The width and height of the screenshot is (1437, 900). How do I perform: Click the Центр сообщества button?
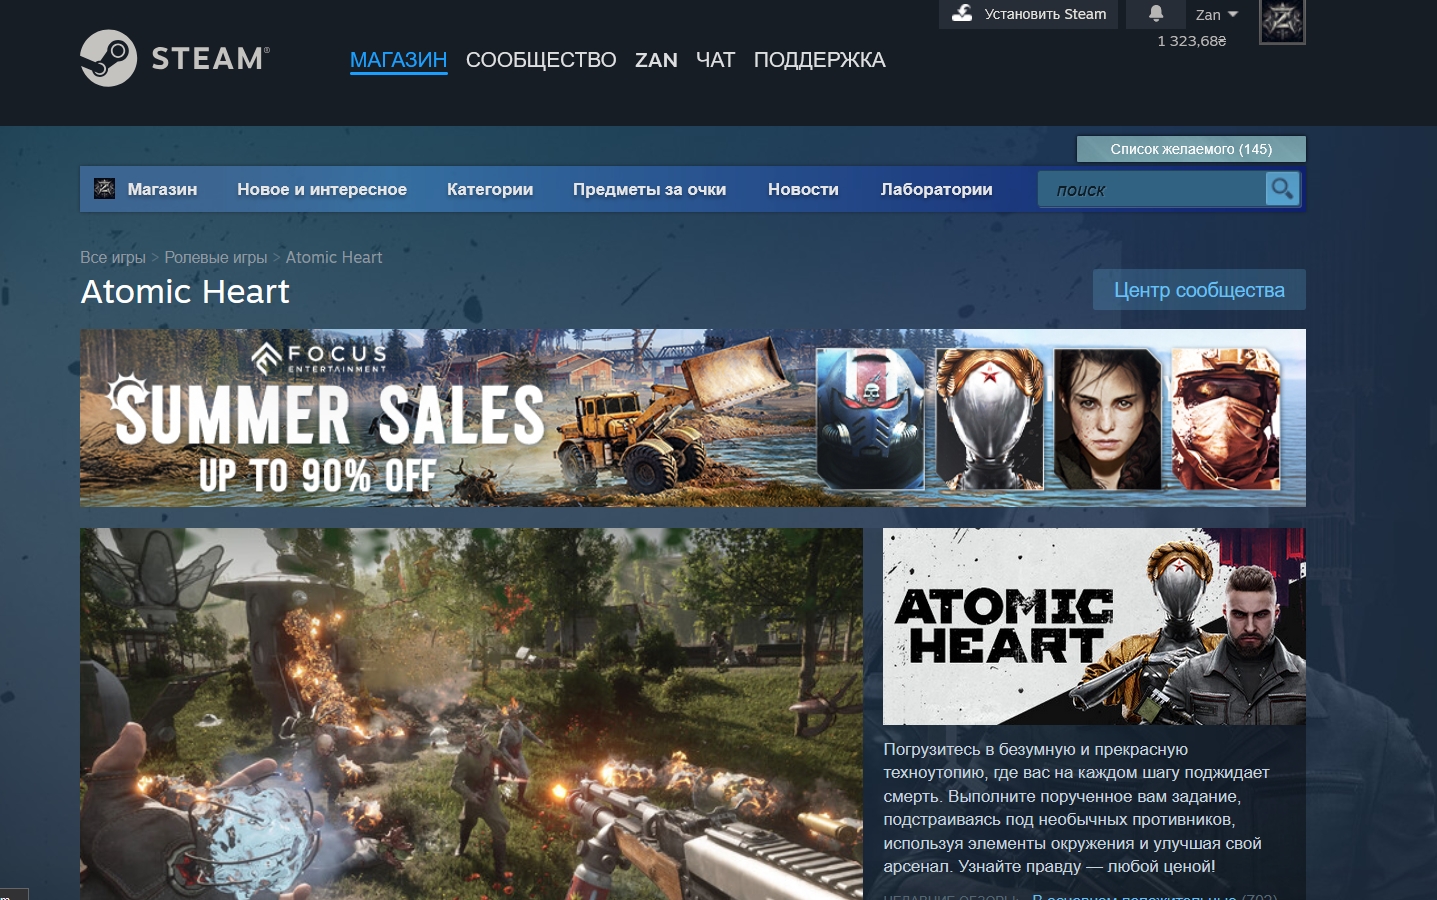pyautogui.click(x=1199, y=290)
